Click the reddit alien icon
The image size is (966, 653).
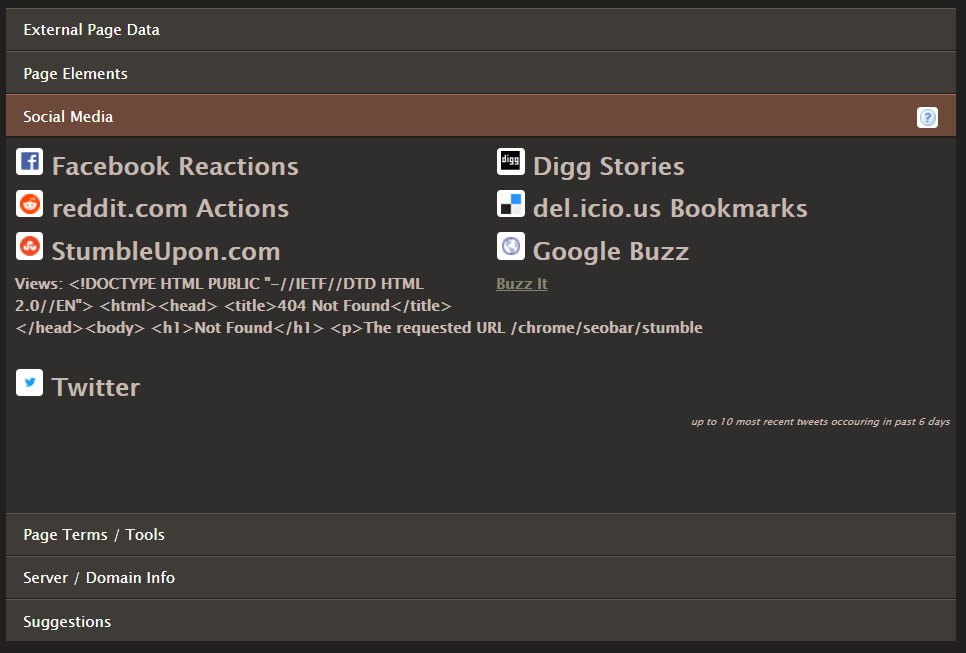point(30,204)
